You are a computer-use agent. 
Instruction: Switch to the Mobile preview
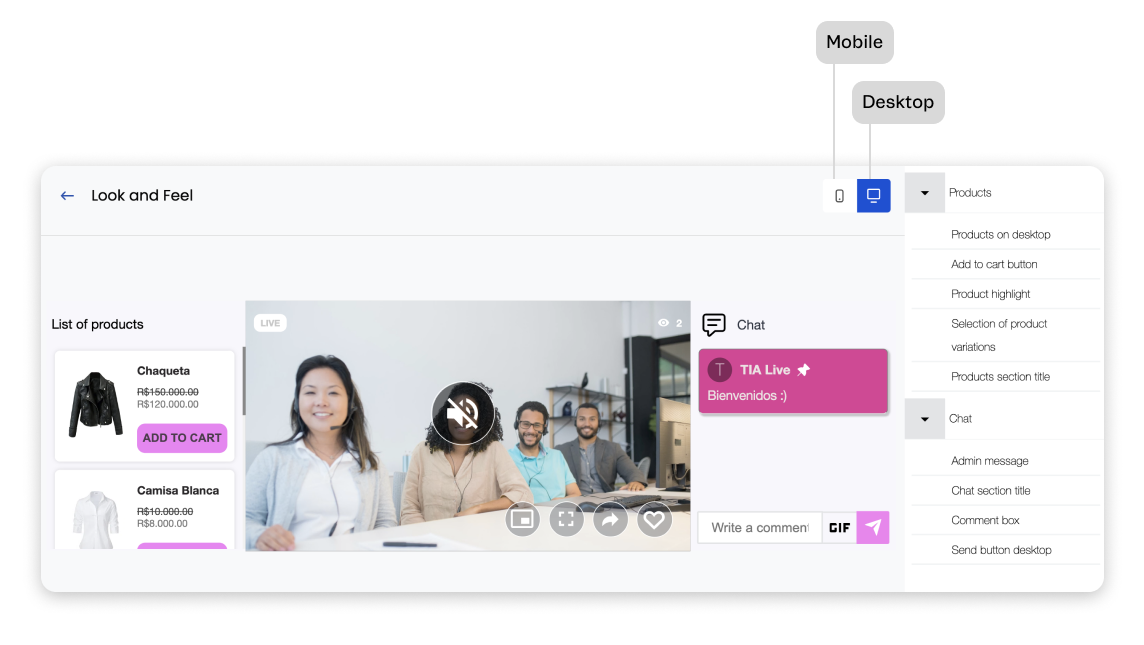839,196
